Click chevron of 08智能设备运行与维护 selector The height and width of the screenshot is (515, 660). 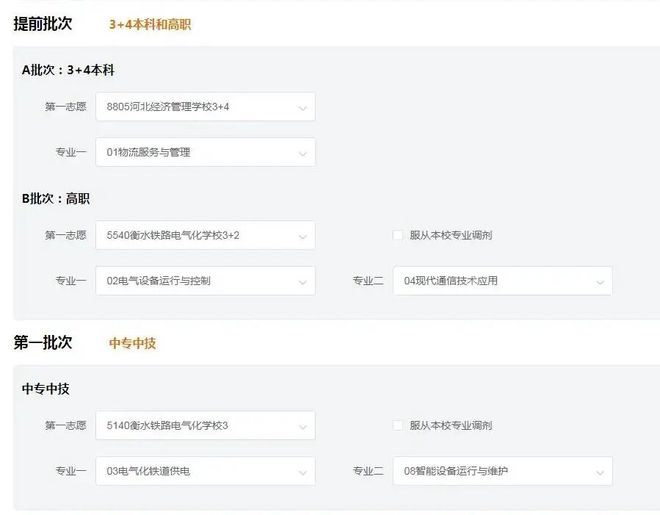tap(600, 473)
